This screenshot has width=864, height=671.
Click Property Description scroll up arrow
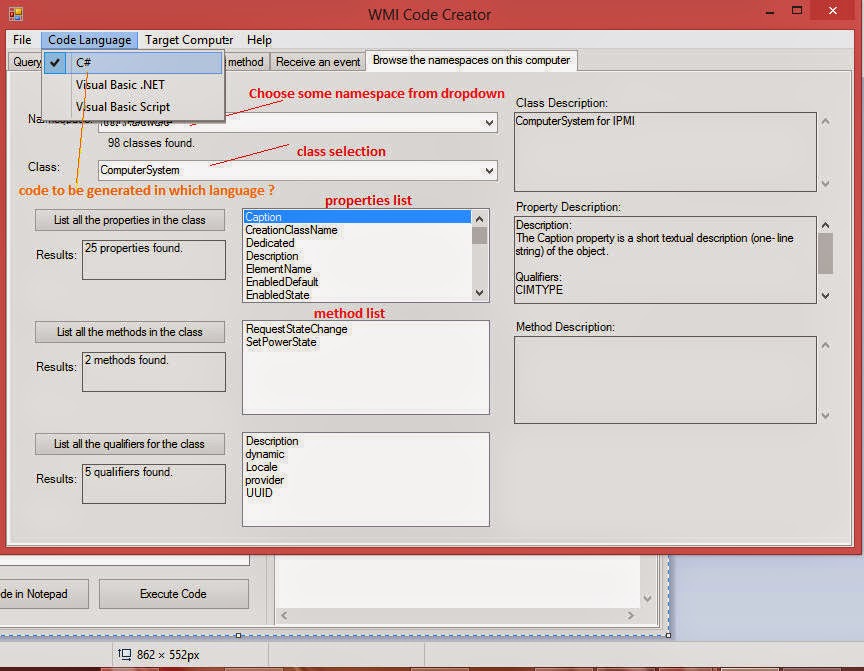point(825,225)
